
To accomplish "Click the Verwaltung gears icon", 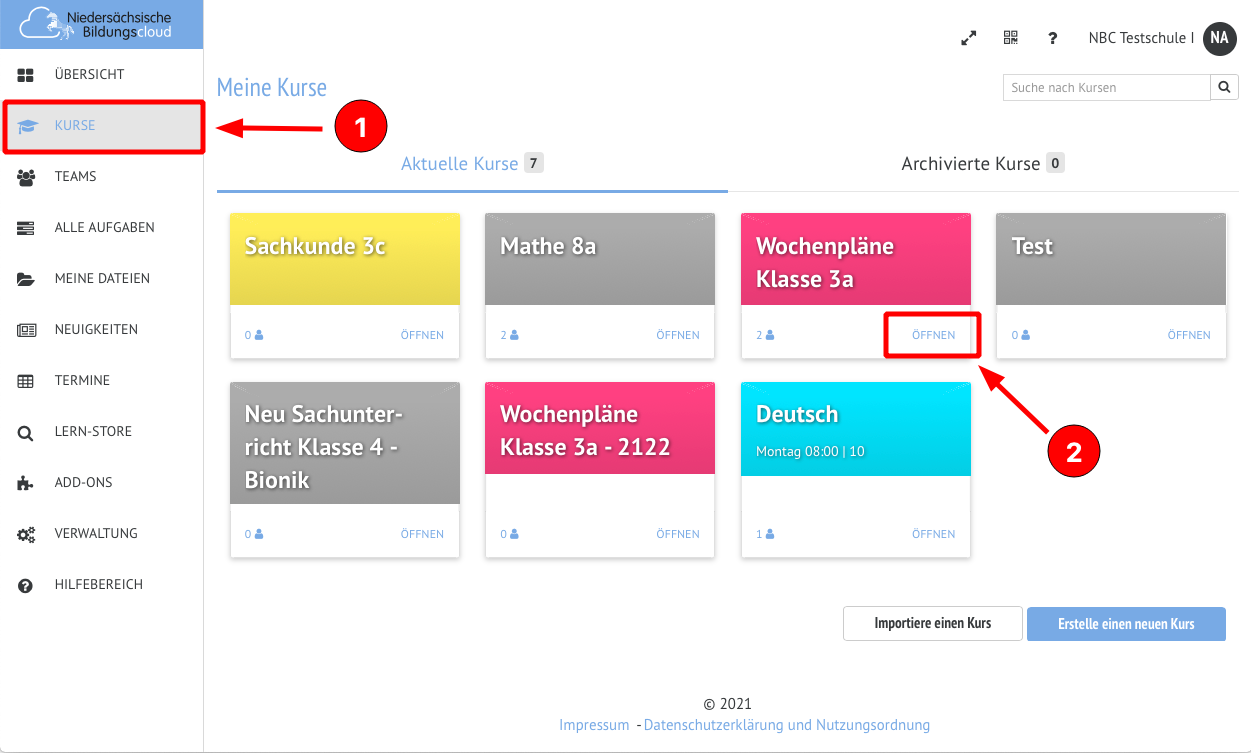I will (26, 534).
